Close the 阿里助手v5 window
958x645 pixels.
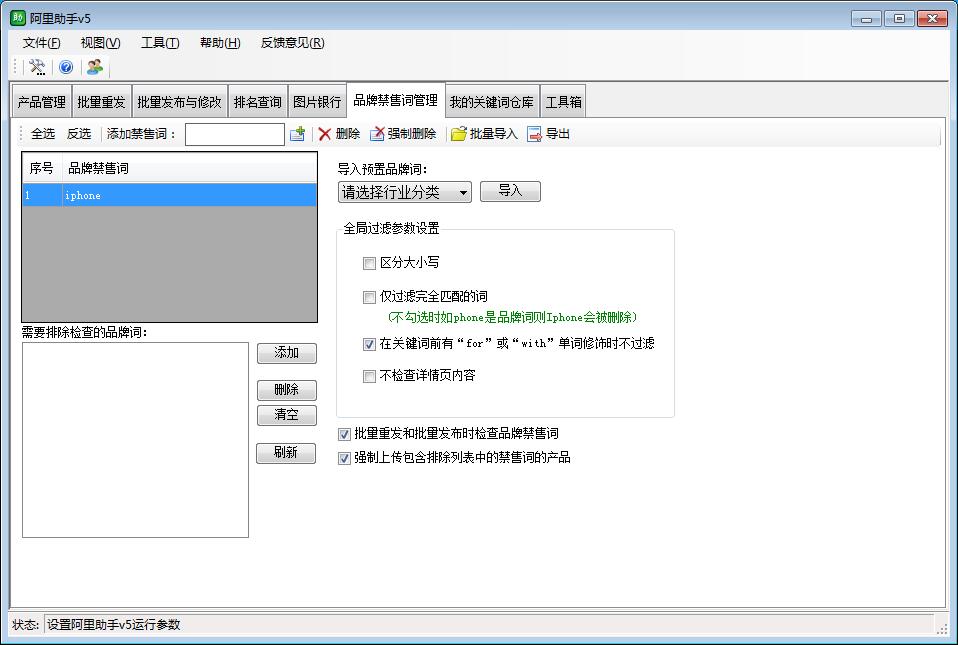click(932, 18)
